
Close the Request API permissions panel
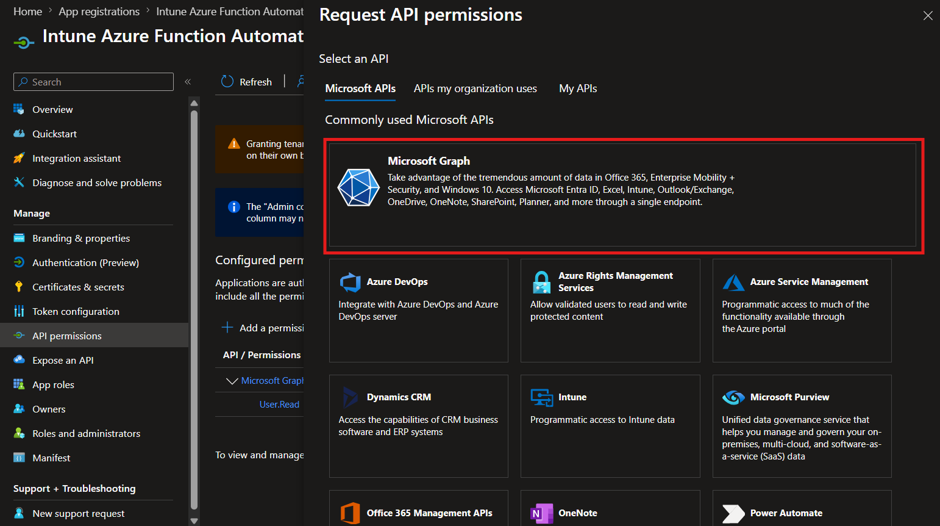(927, 16)
